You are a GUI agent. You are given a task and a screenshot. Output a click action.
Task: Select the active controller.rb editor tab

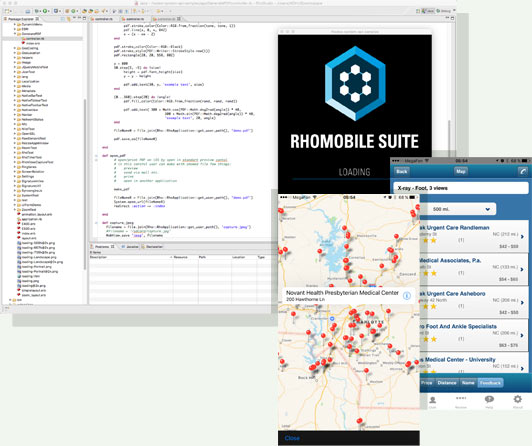(x=167, y=19)
